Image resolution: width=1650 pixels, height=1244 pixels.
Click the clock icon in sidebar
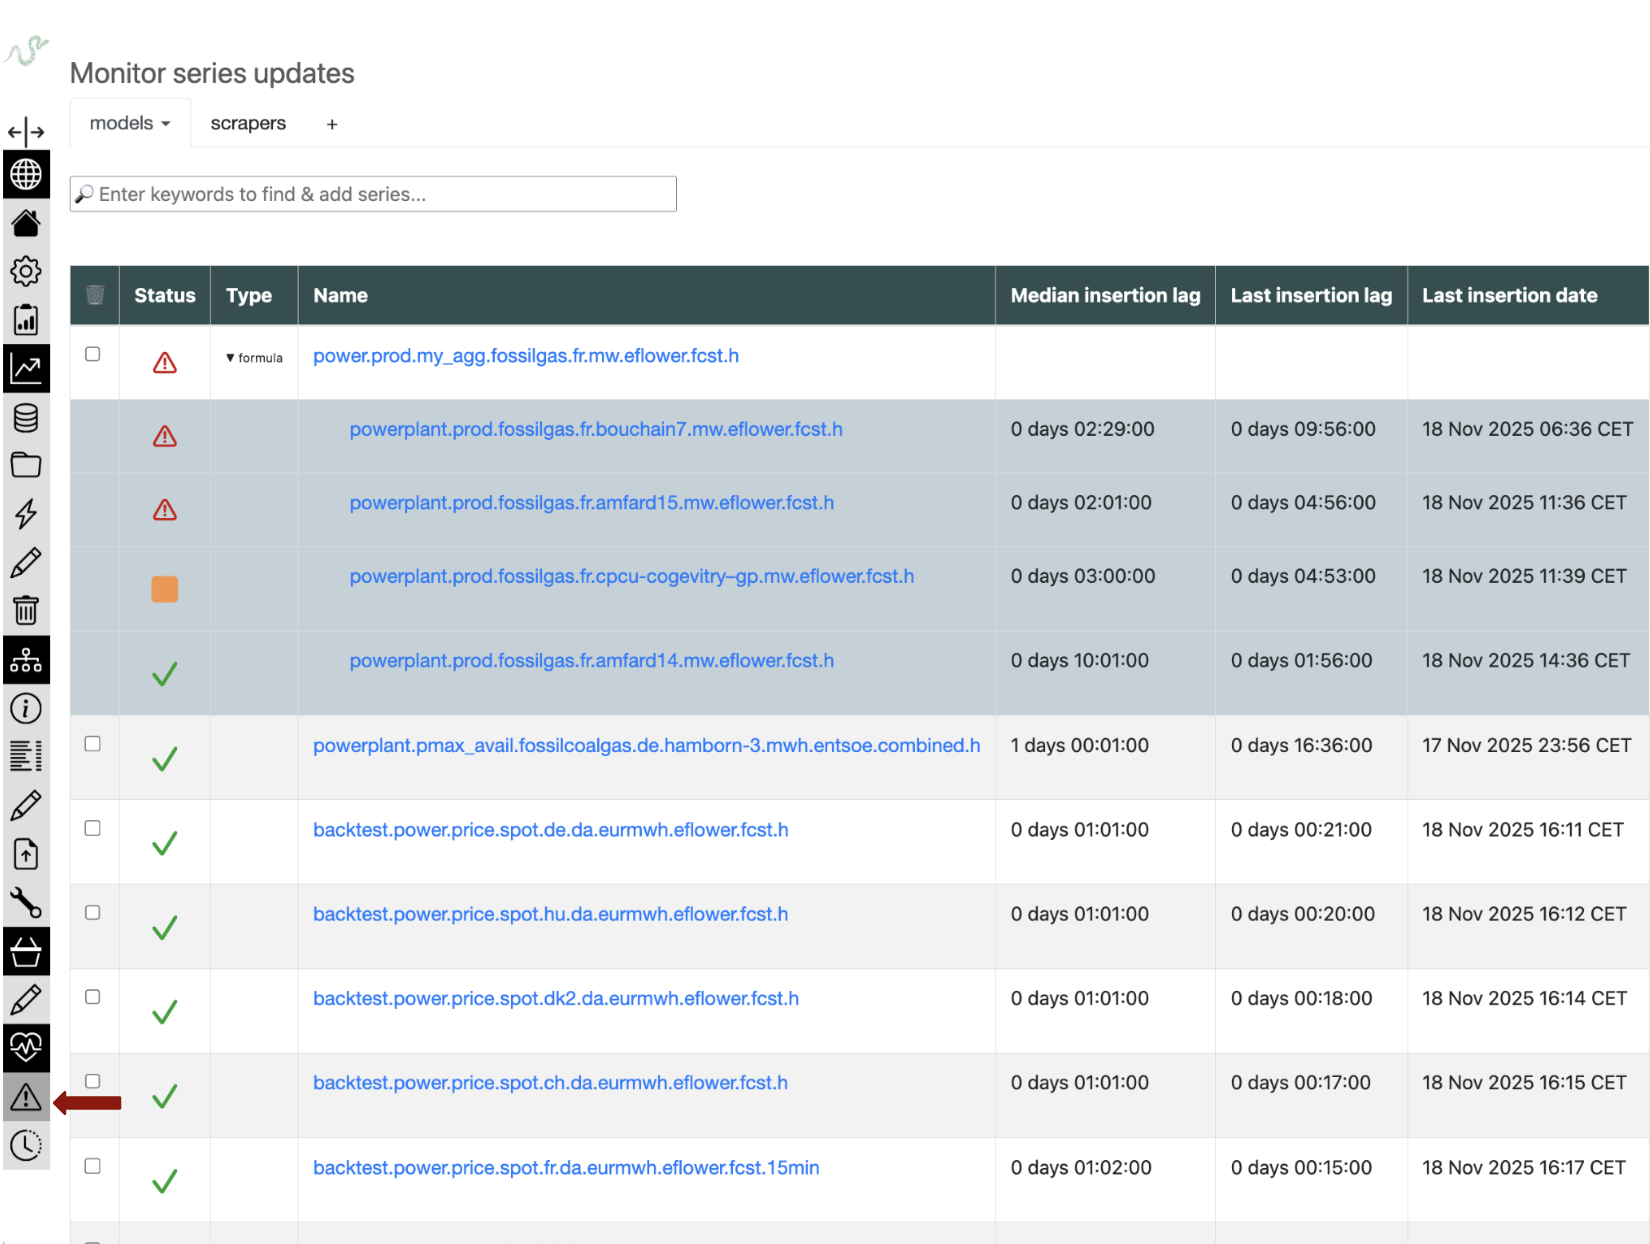click(26, 1145)
